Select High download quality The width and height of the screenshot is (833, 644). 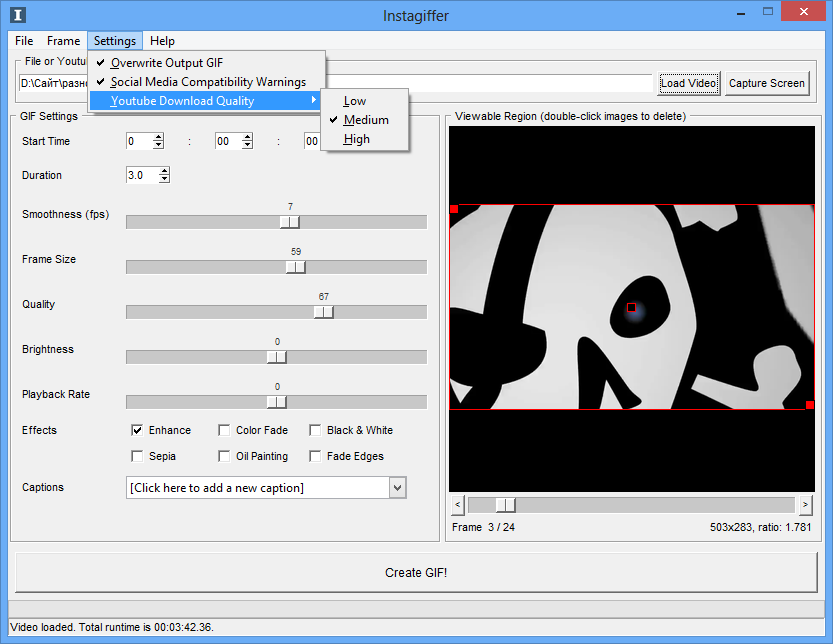tap(364, 139)
